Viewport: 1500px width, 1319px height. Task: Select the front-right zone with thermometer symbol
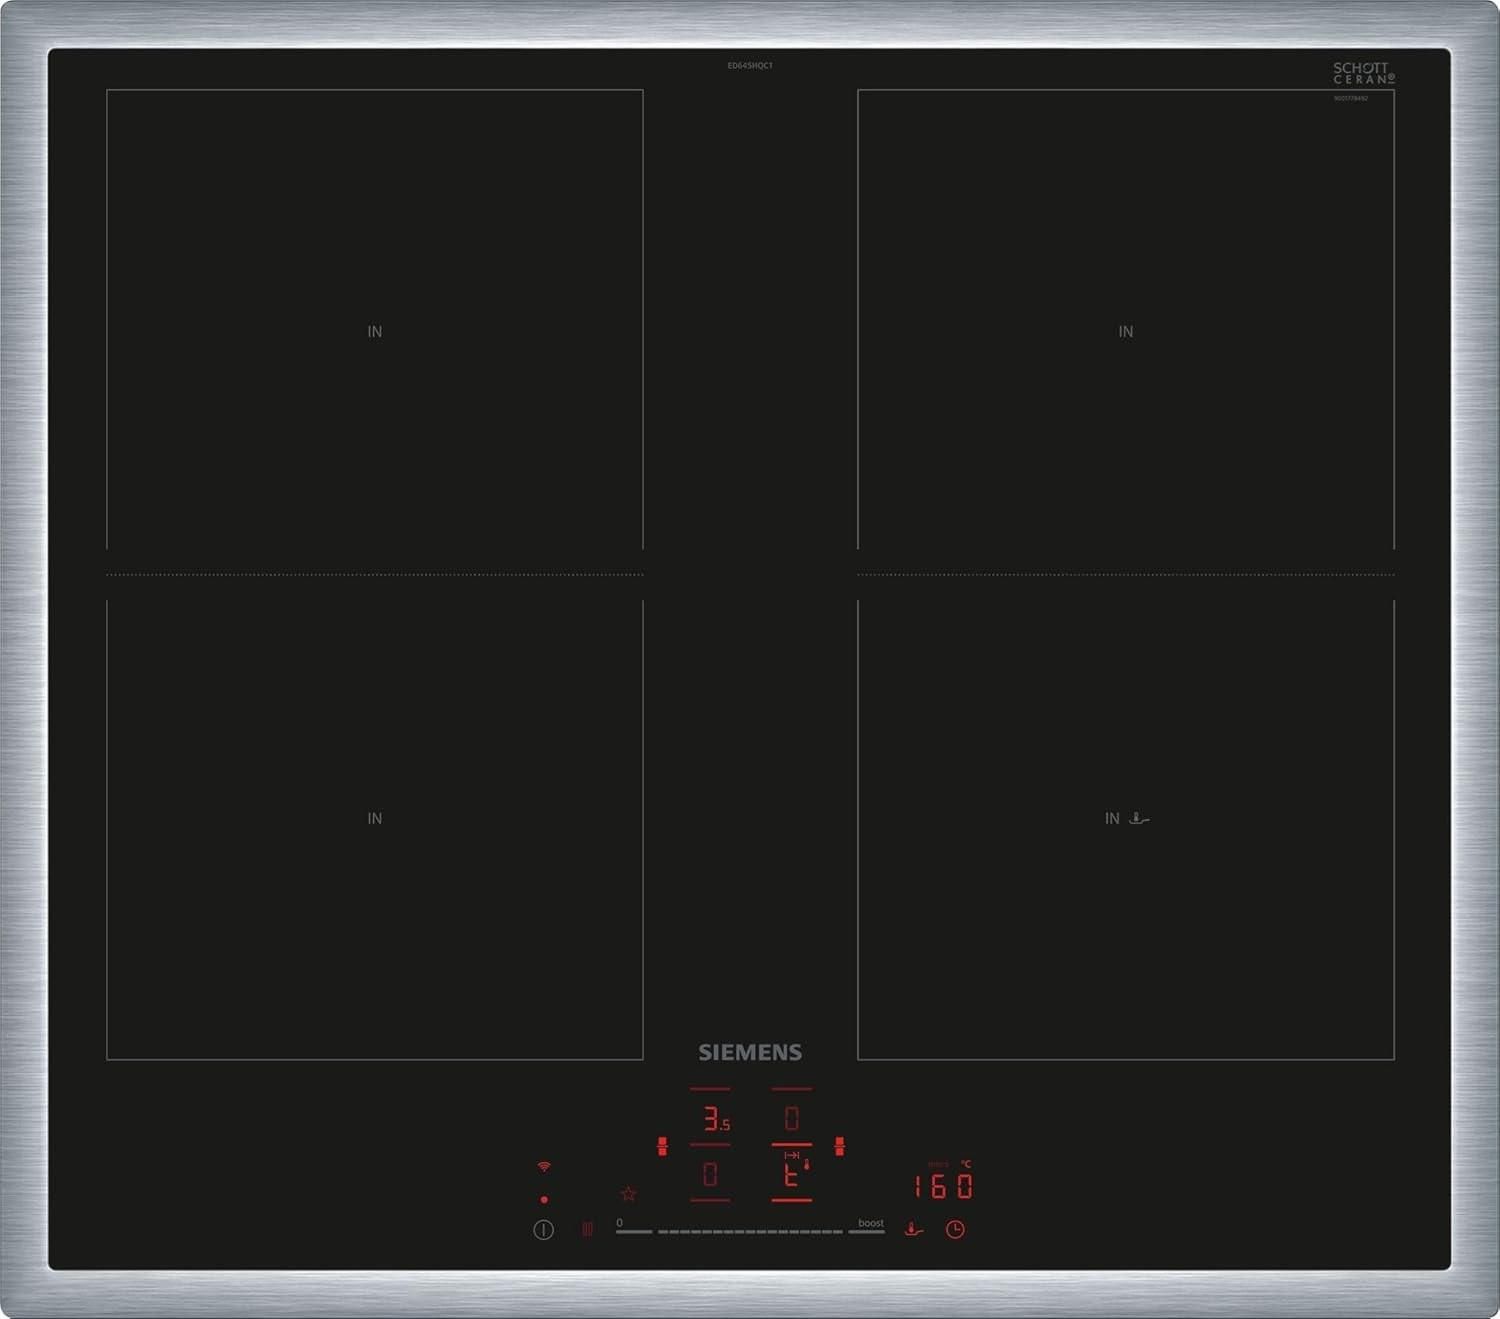pyautogui.click(x=791, y=1174)
